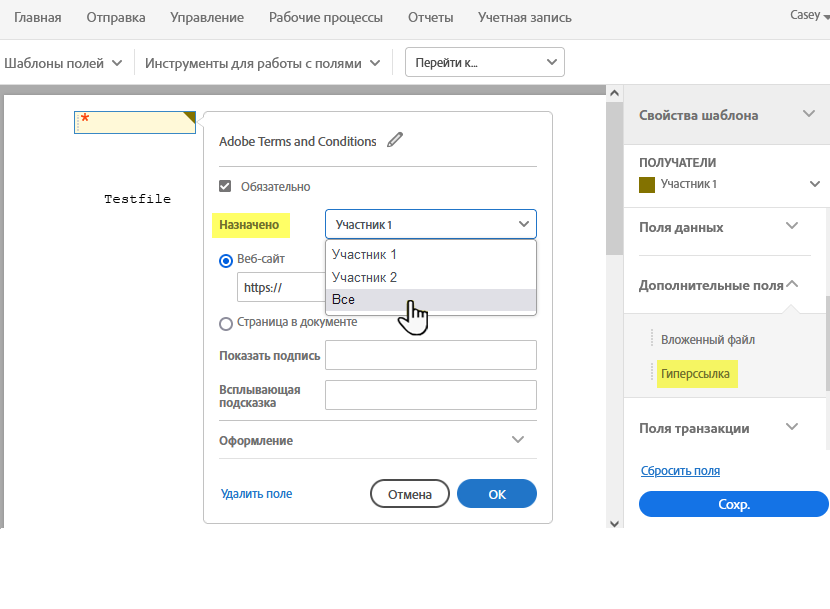Select Страница в документе radio option
The height and width of the screenshot is (609, 830).
click(226, 323)
